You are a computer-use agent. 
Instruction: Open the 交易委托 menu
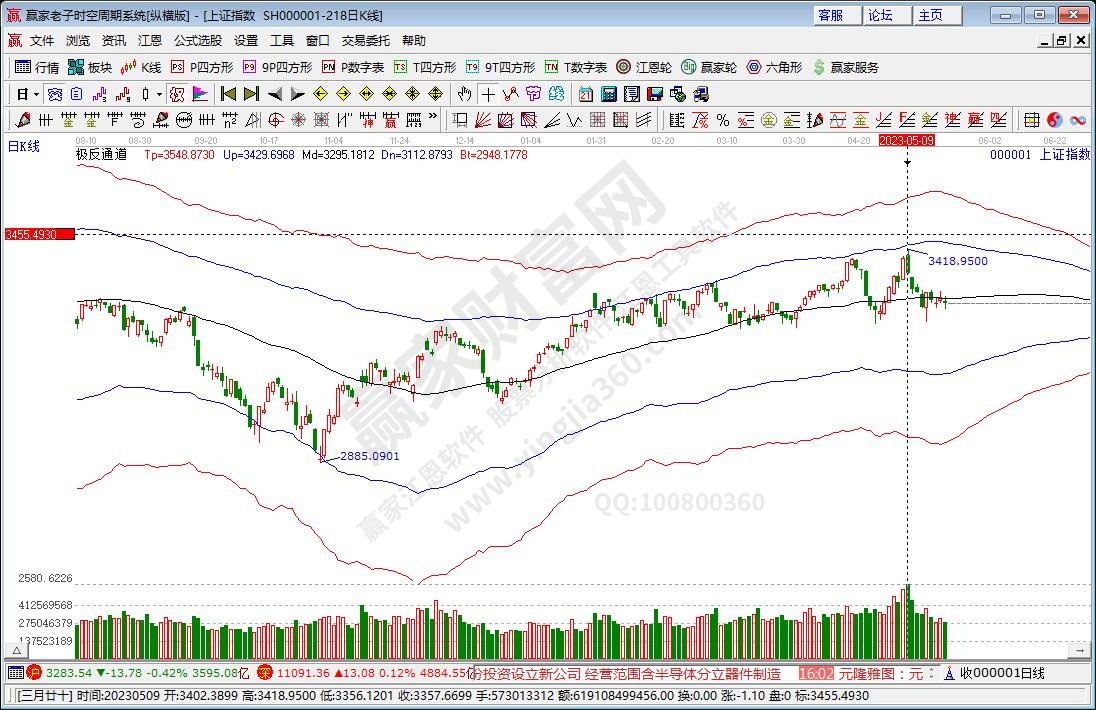[366, 41]
